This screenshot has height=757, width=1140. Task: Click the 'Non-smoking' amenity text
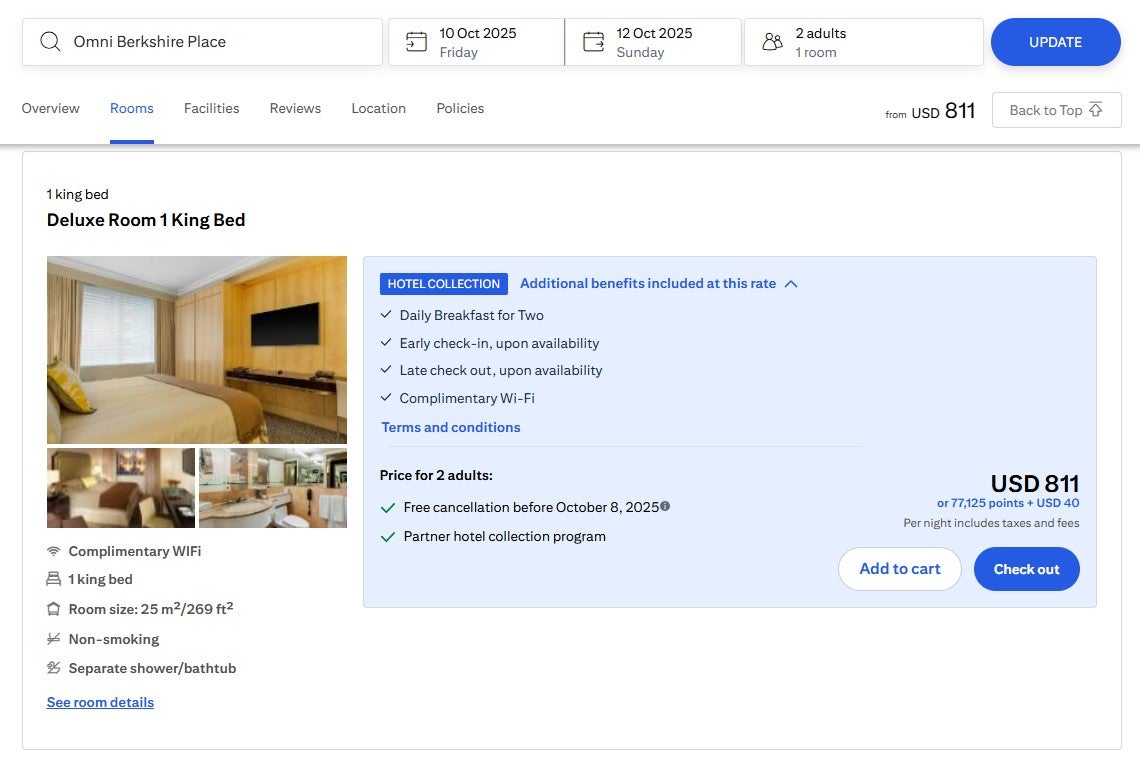pos(113,638)
